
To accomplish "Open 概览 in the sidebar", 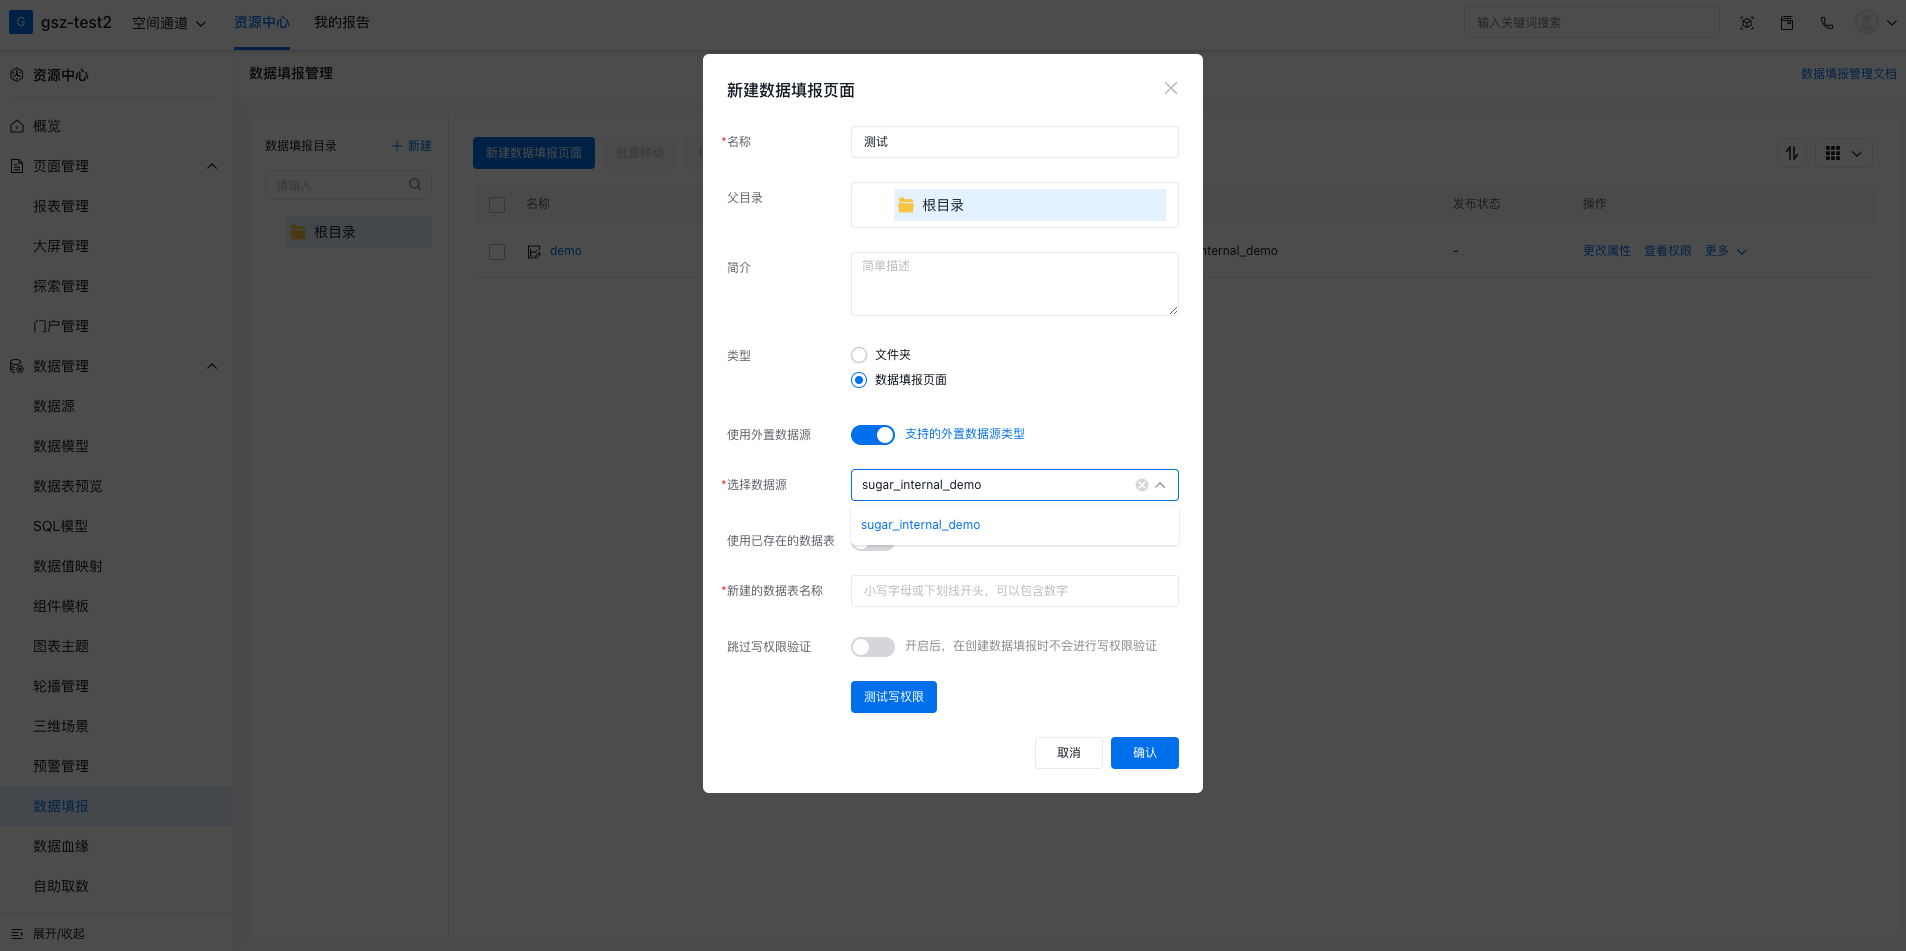I will pos(47,126).
